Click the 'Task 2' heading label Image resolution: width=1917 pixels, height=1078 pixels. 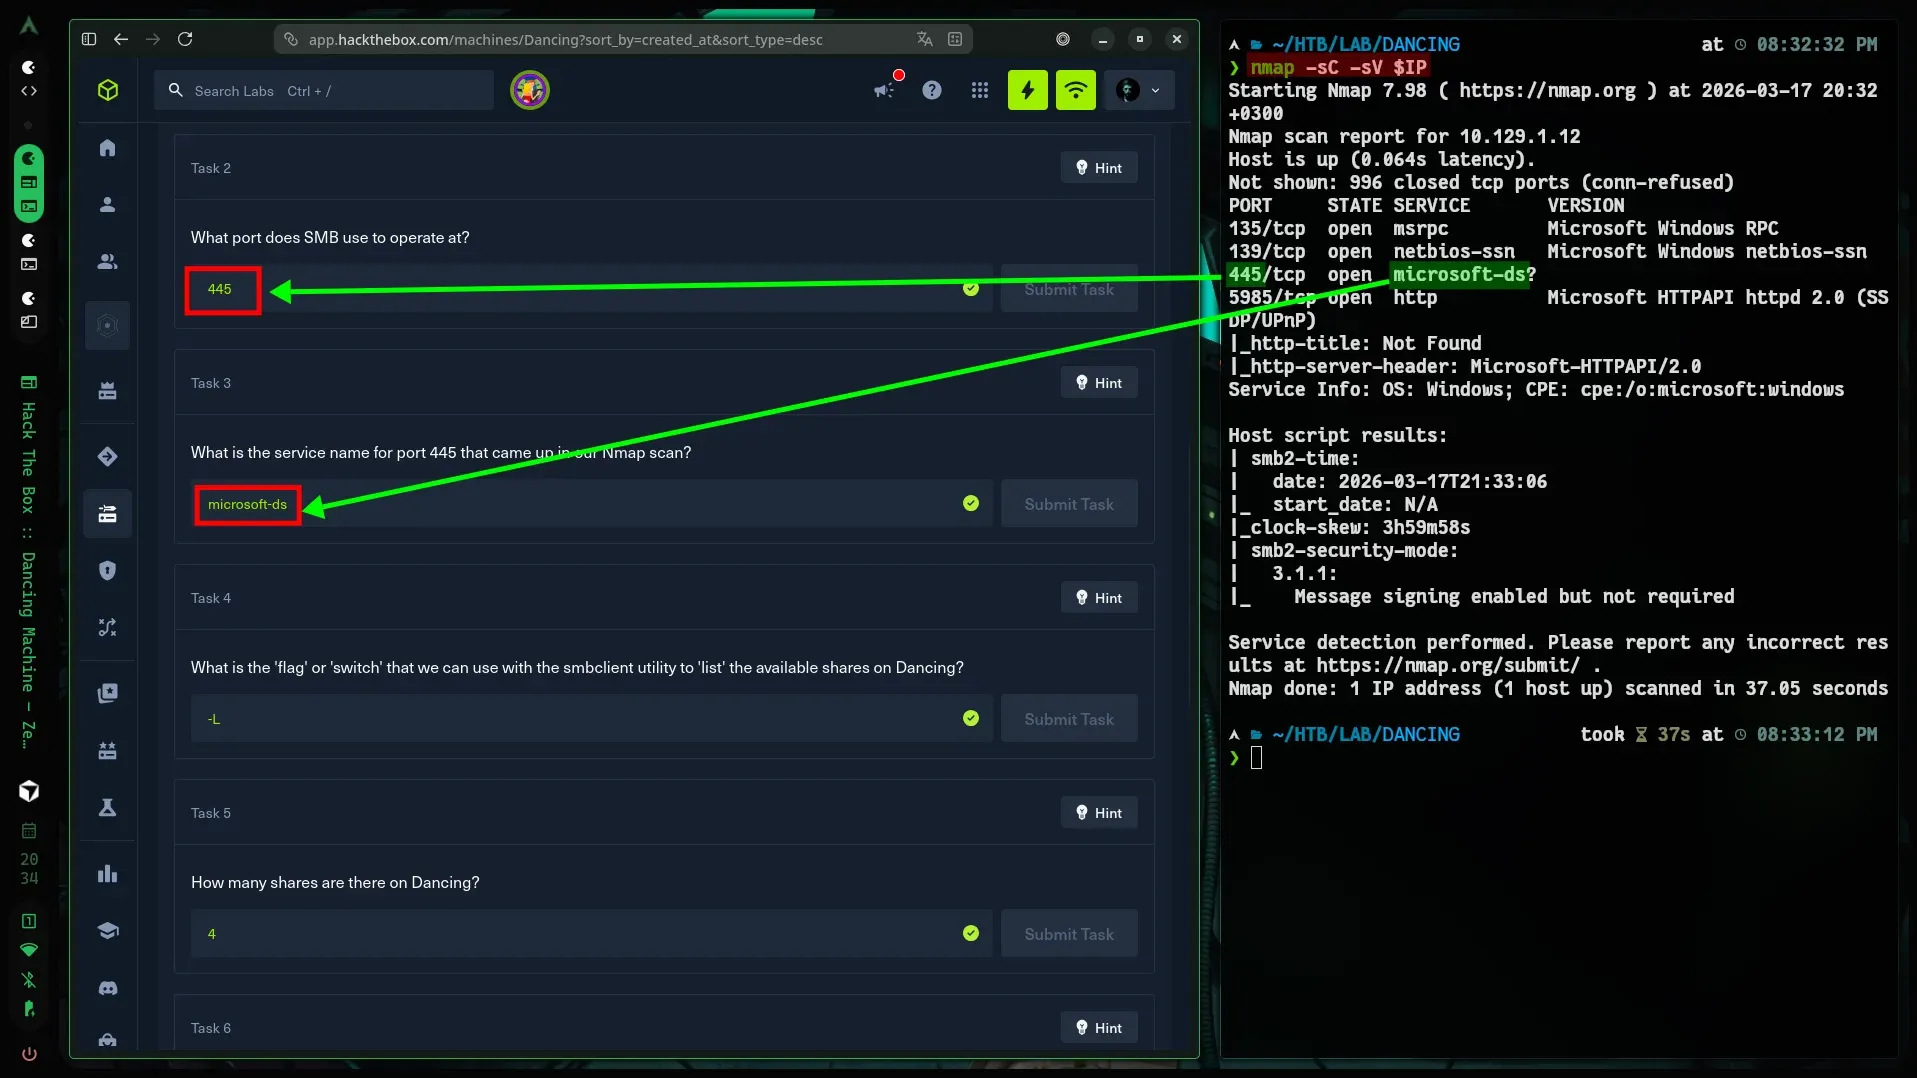(x=211, y=168)
